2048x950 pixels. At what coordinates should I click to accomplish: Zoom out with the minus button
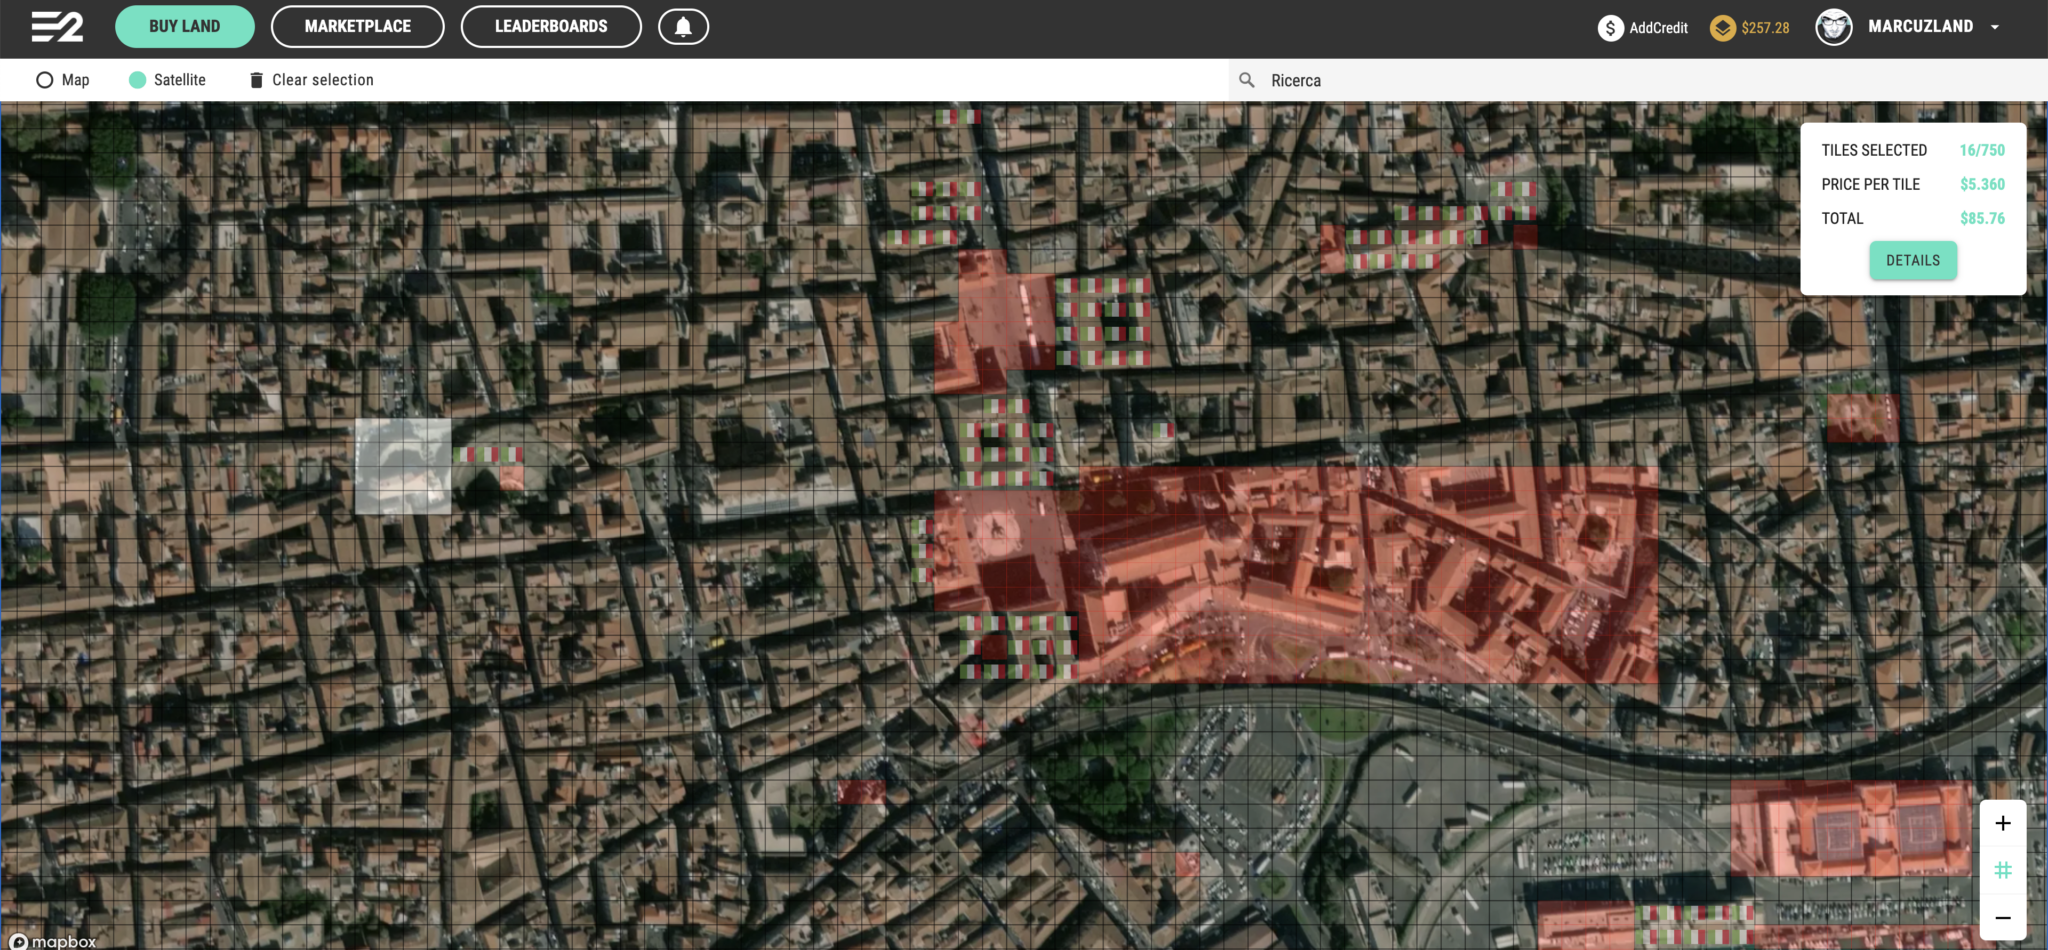[2002, 917]
